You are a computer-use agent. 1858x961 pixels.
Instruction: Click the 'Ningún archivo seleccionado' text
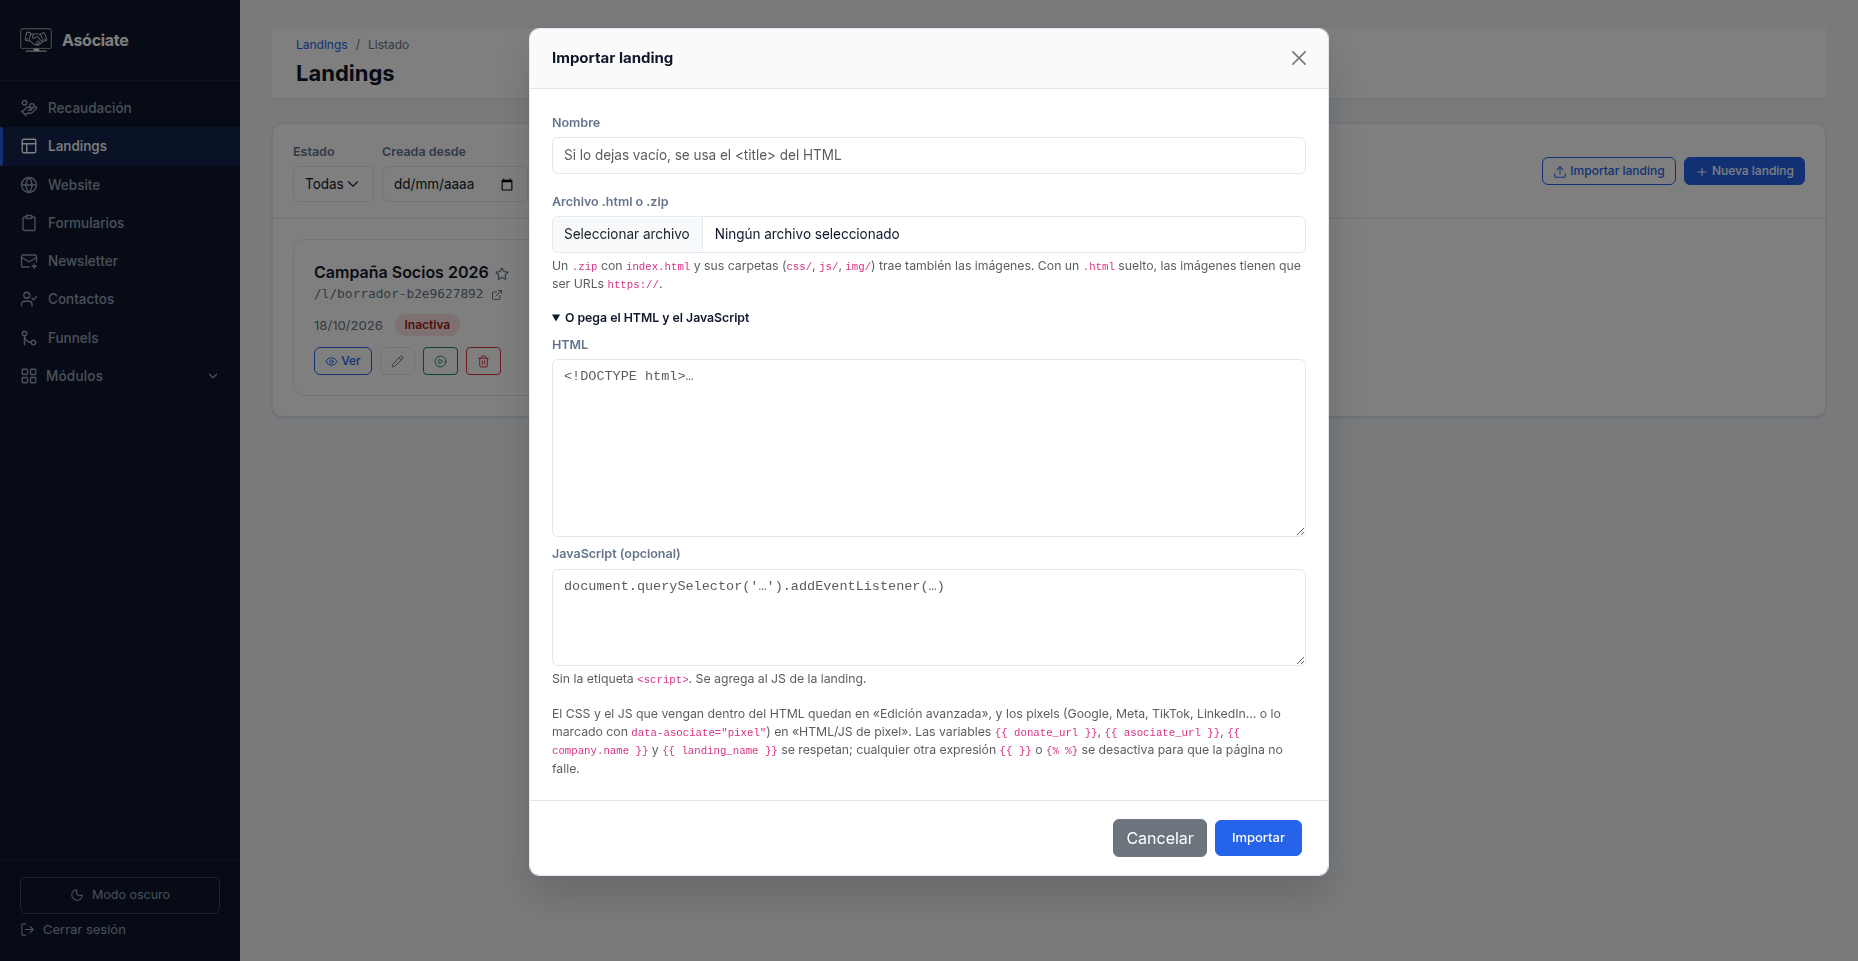807,234
